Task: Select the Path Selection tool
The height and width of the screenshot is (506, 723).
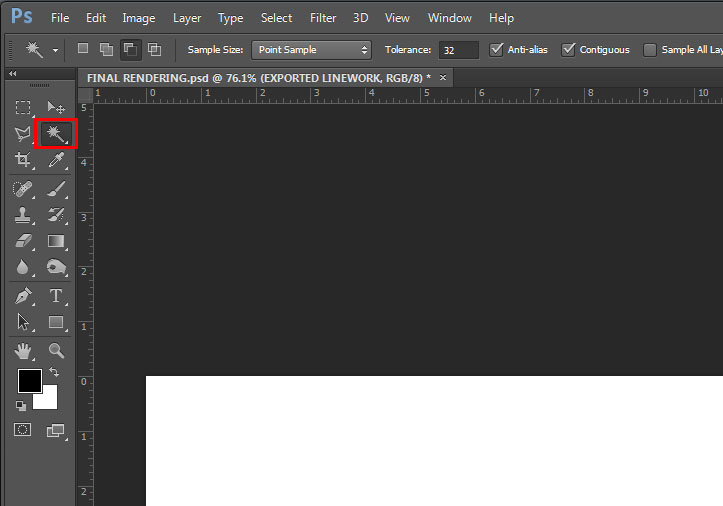Action: tap(23, 322)
